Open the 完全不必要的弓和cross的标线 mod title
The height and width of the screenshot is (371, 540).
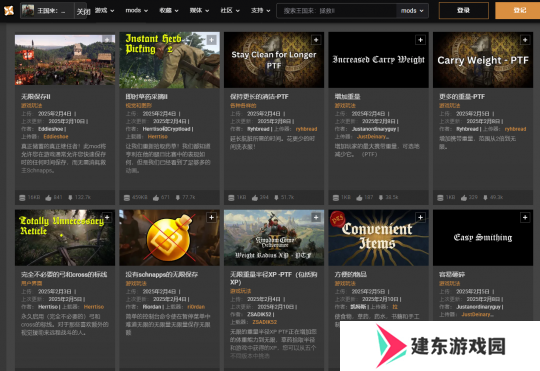click(x=64, y=275)
